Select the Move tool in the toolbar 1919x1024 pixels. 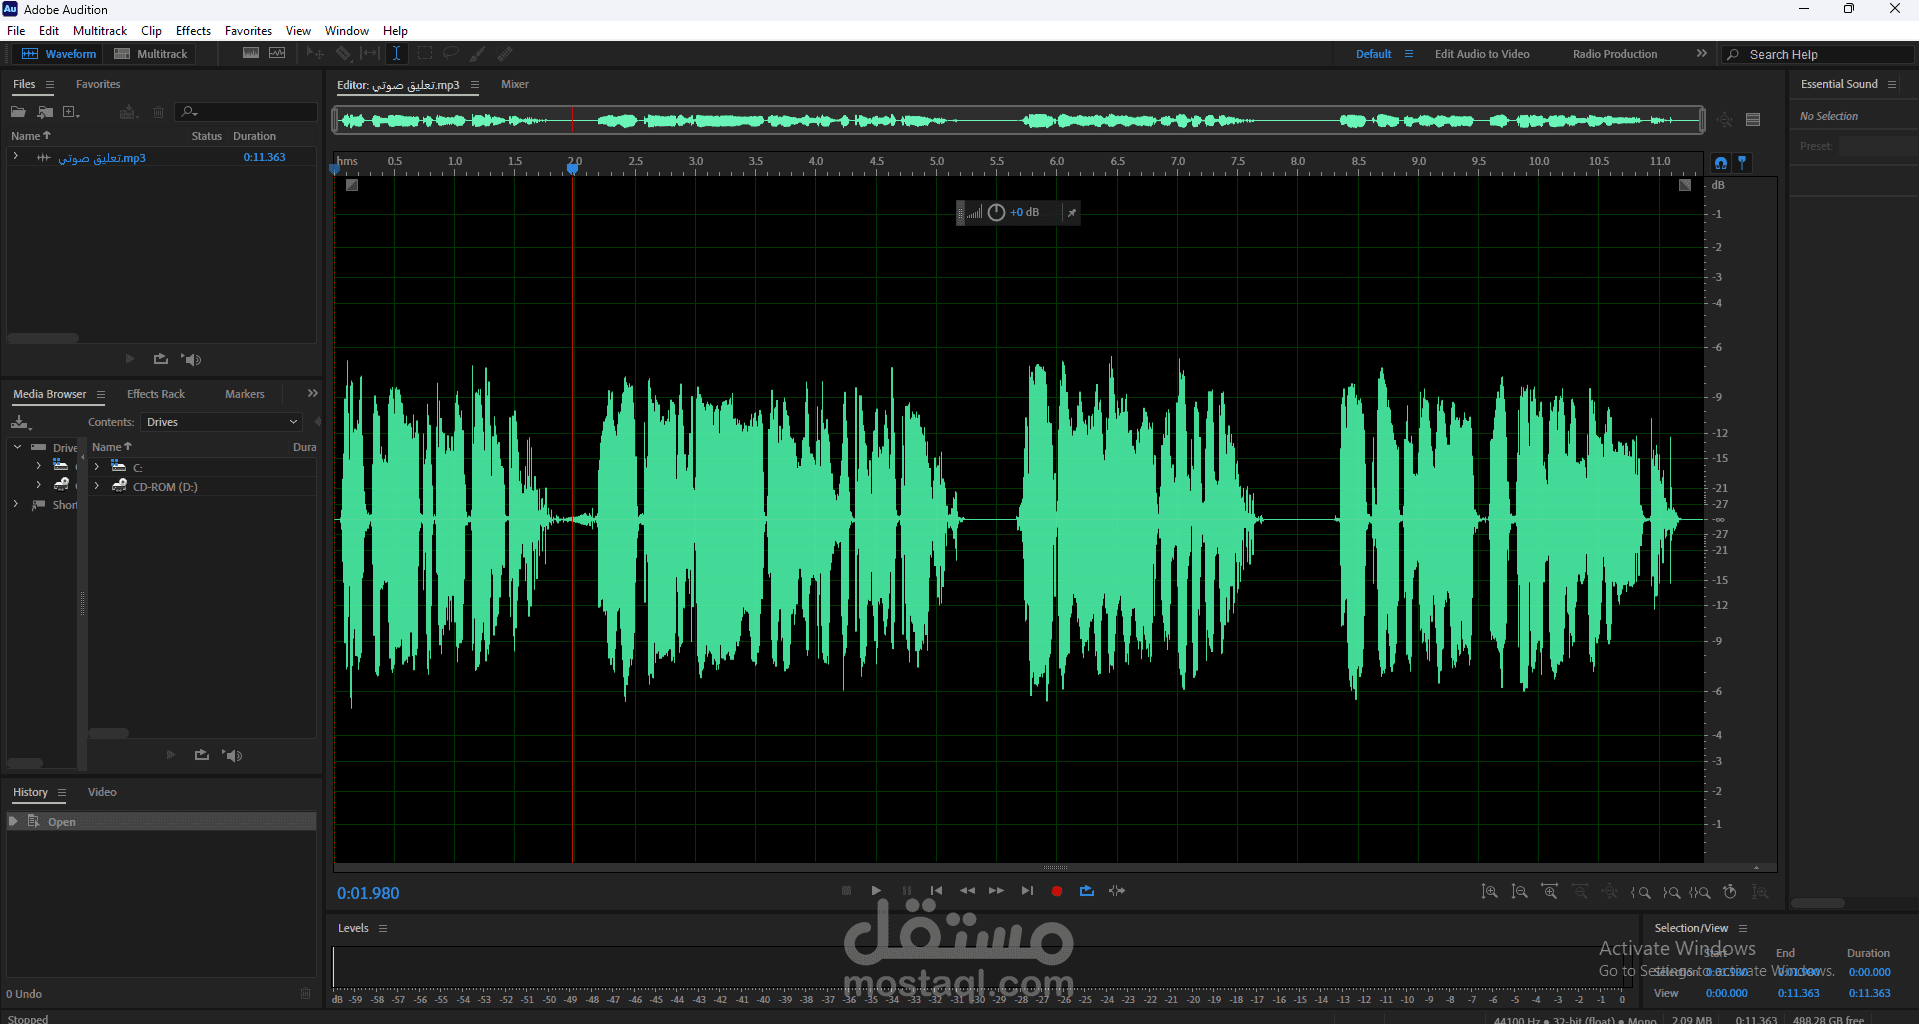coord(315,53)
